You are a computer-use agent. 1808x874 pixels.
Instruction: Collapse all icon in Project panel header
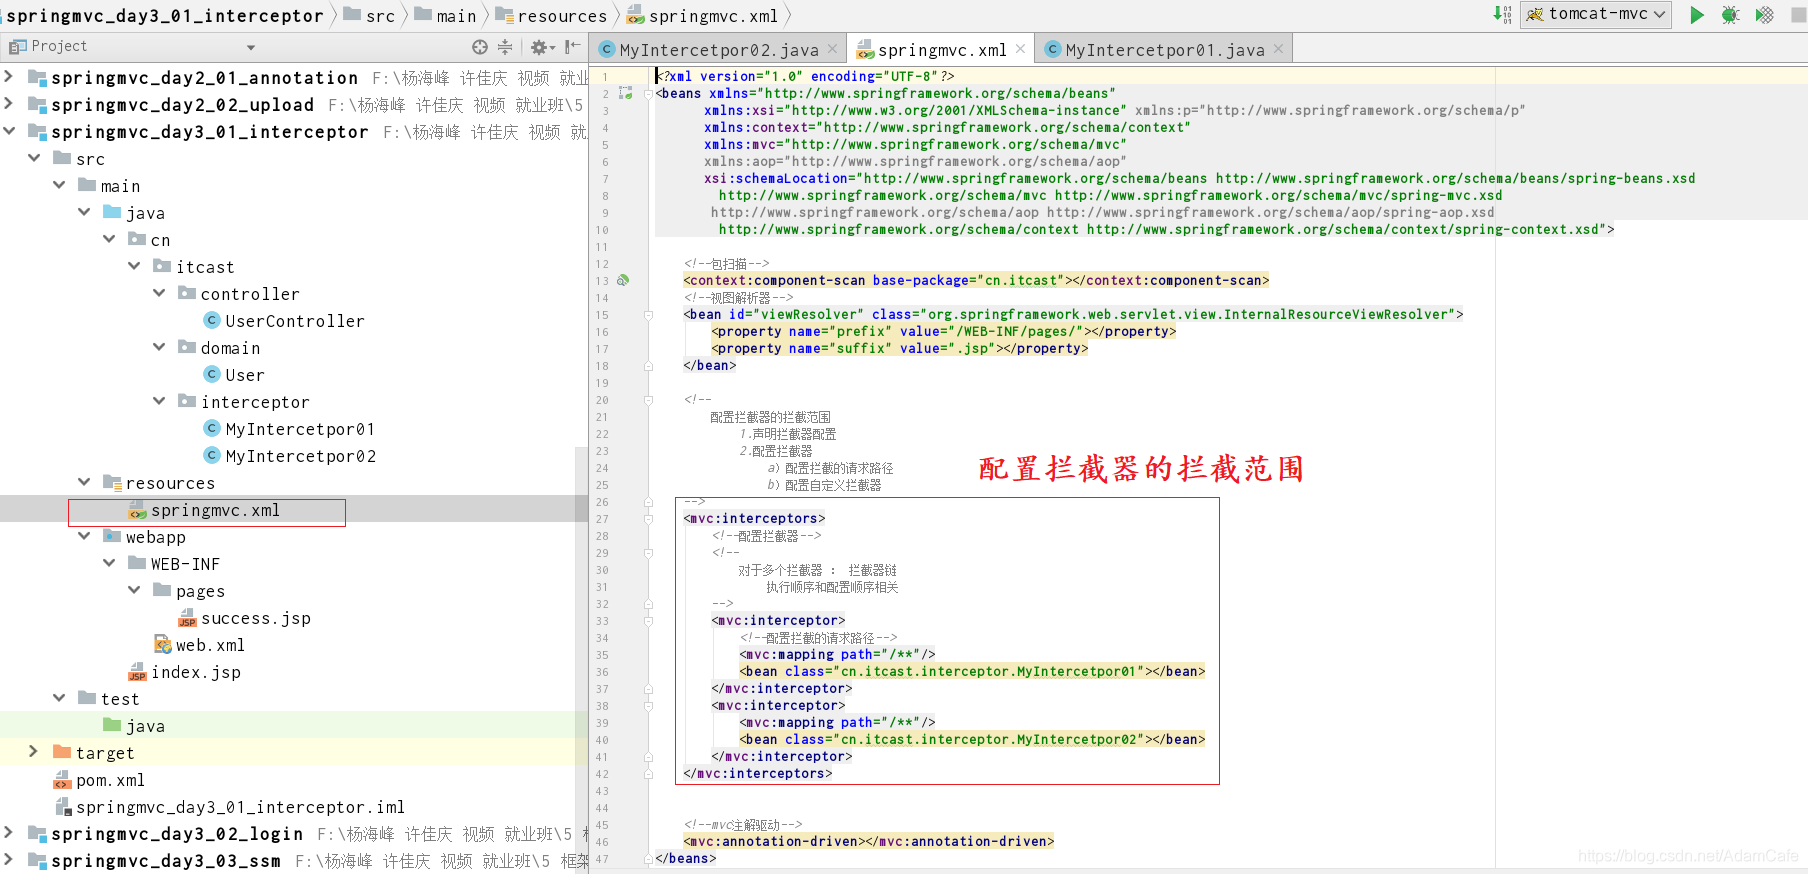click(505, 47)
